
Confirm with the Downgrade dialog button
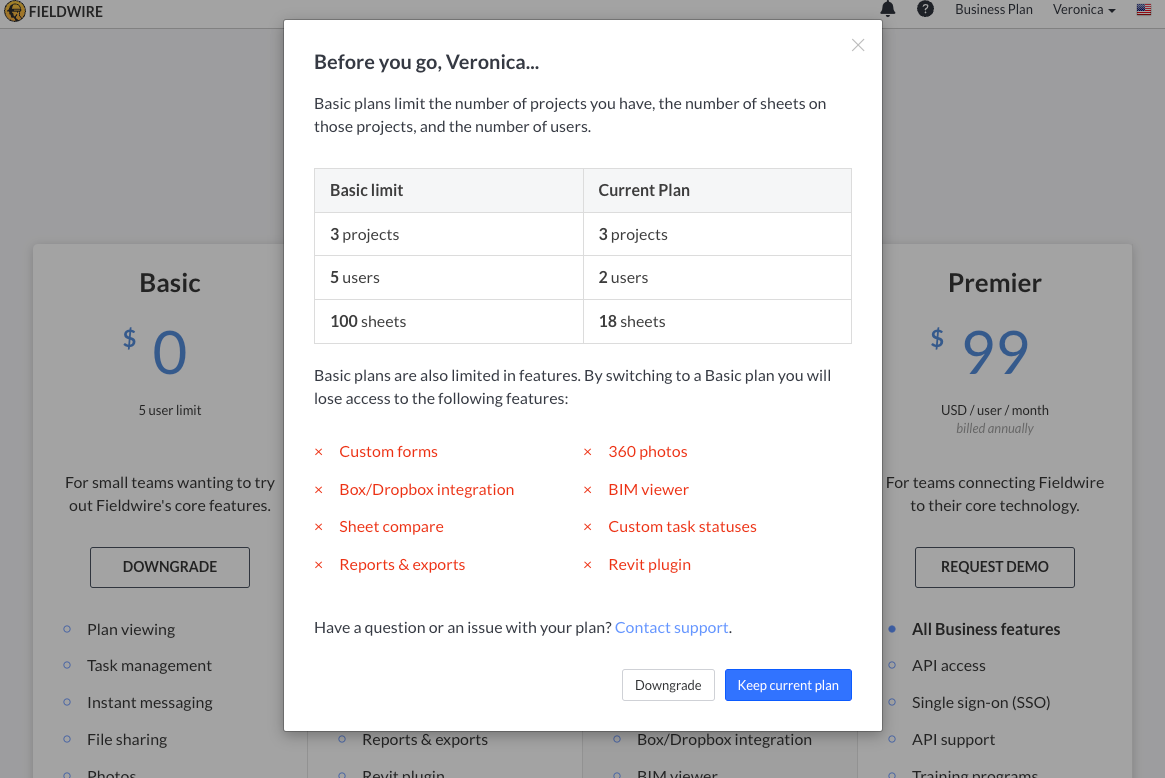pos(668,685)
